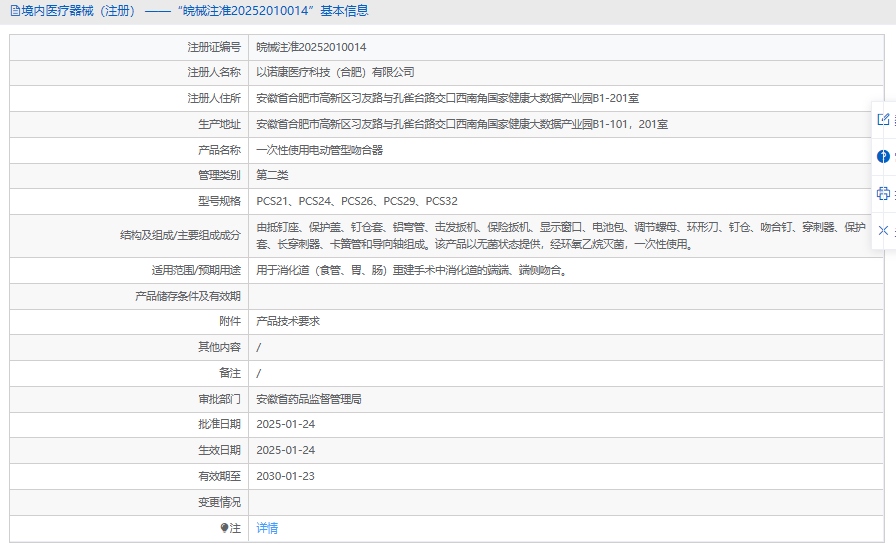Open the 详情 link

point(267,528)
